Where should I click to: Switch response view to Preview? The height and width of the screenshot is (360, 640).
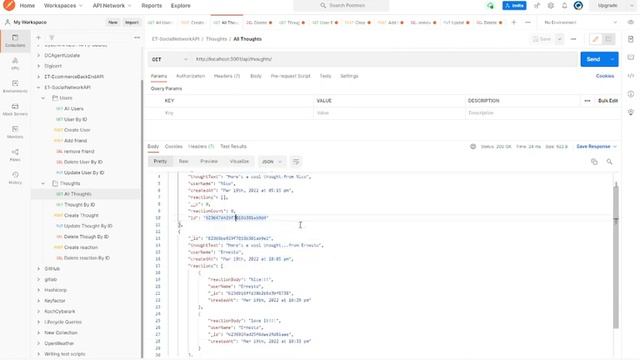(x=209, y=162)
